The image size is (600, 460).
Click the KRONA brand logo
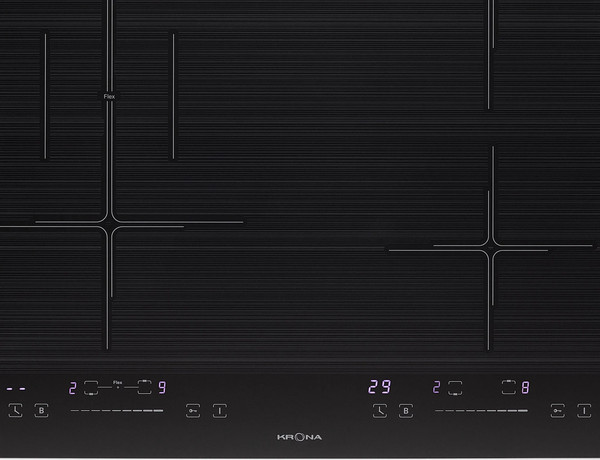click(x=299, y=438)
